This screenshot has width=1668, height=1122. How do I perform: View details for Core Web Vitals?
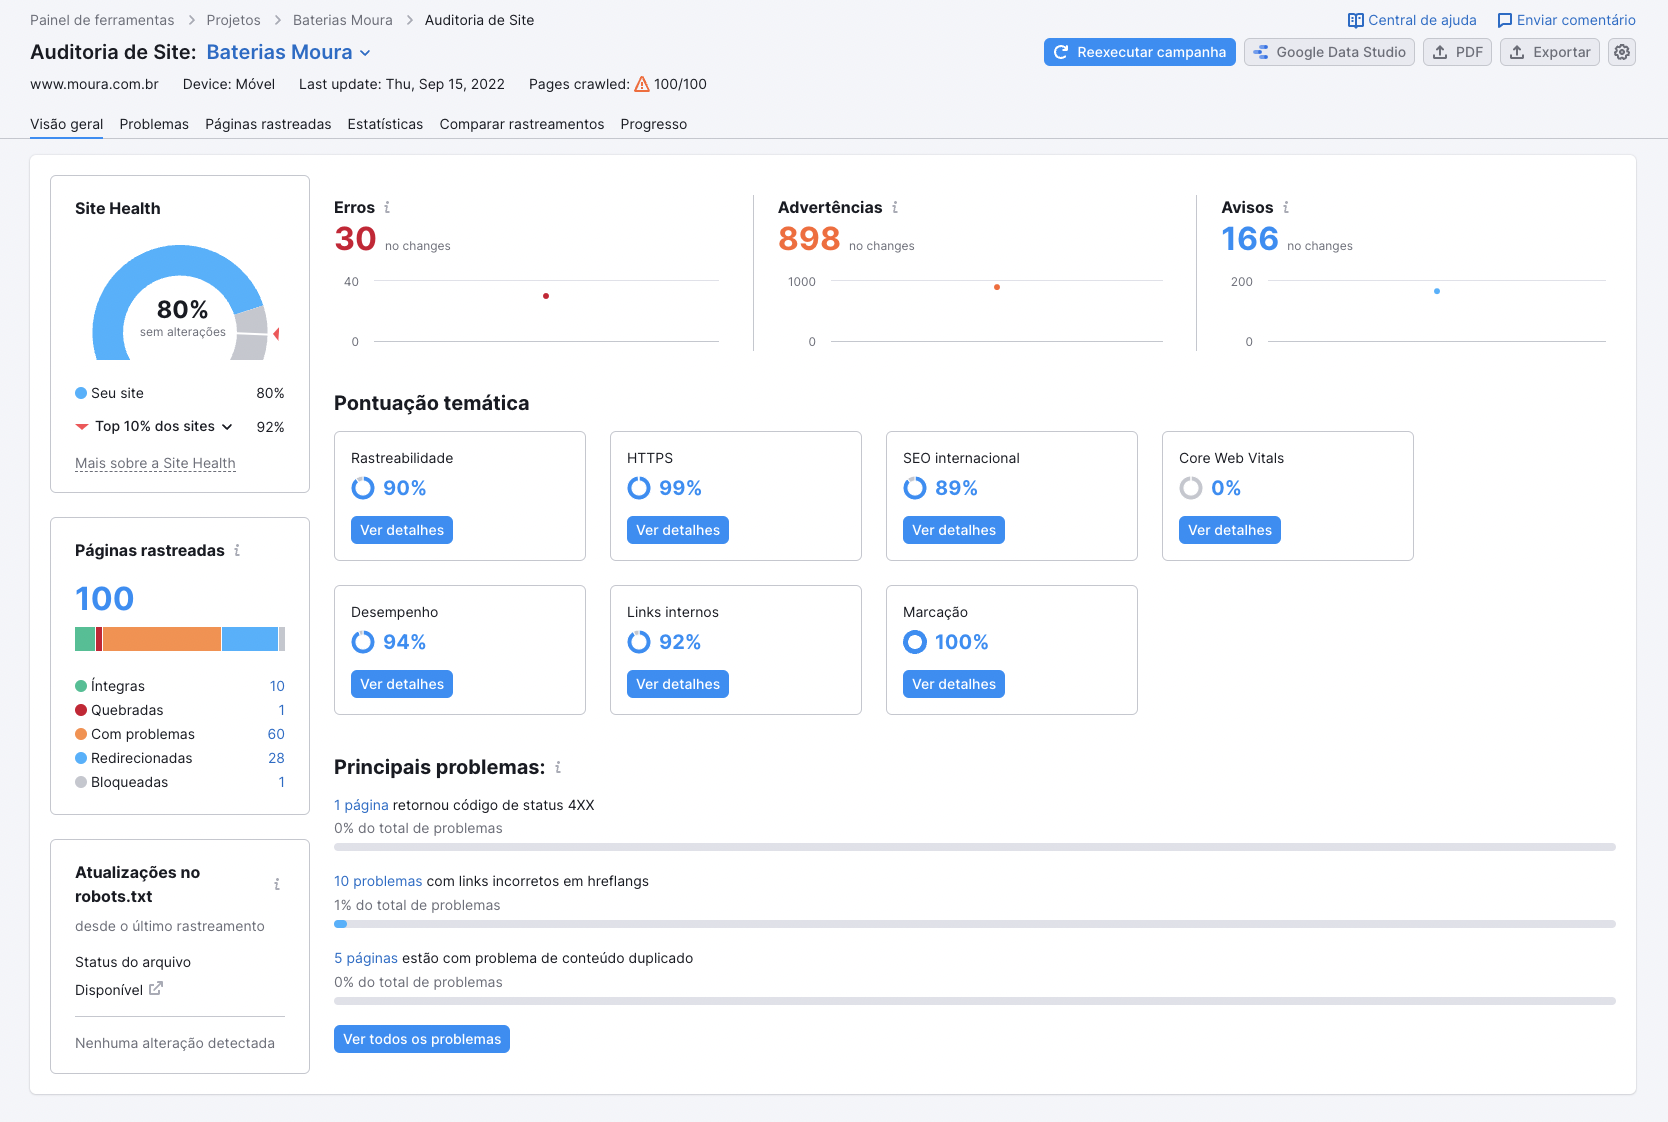[1230, 530]
